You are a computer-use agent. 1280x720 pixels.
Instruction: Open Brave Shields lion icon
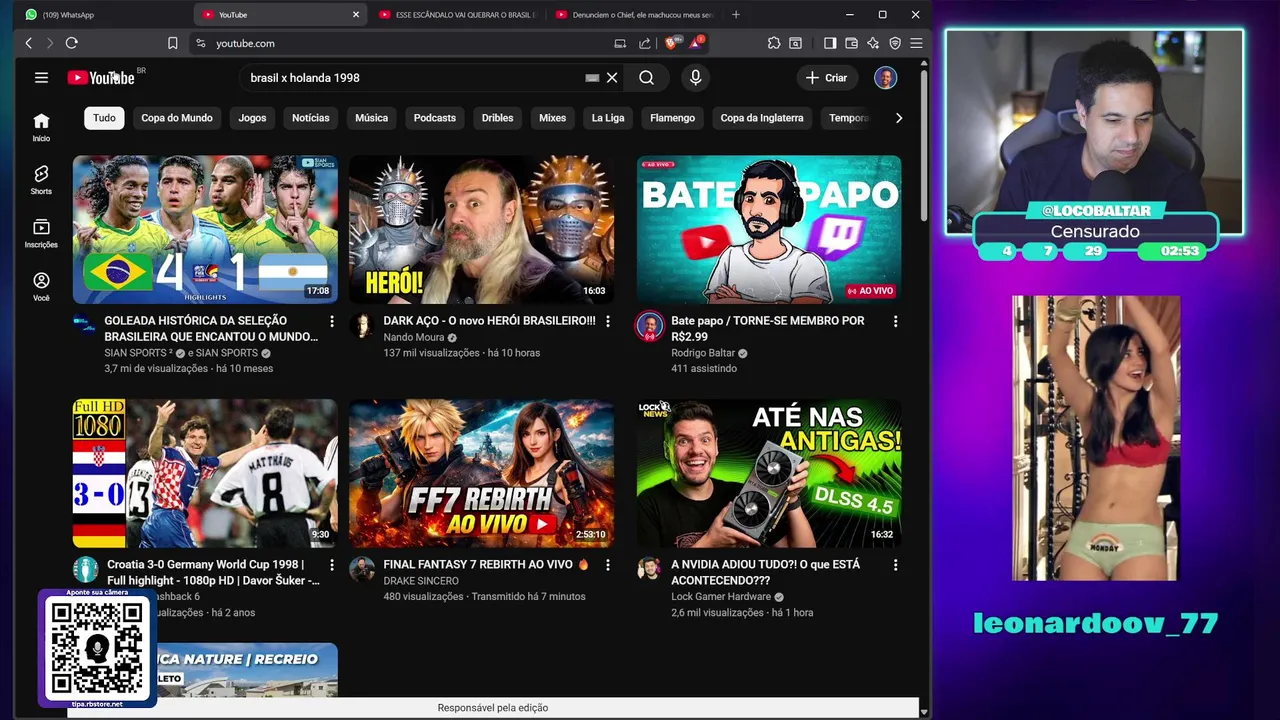(672, 43)
